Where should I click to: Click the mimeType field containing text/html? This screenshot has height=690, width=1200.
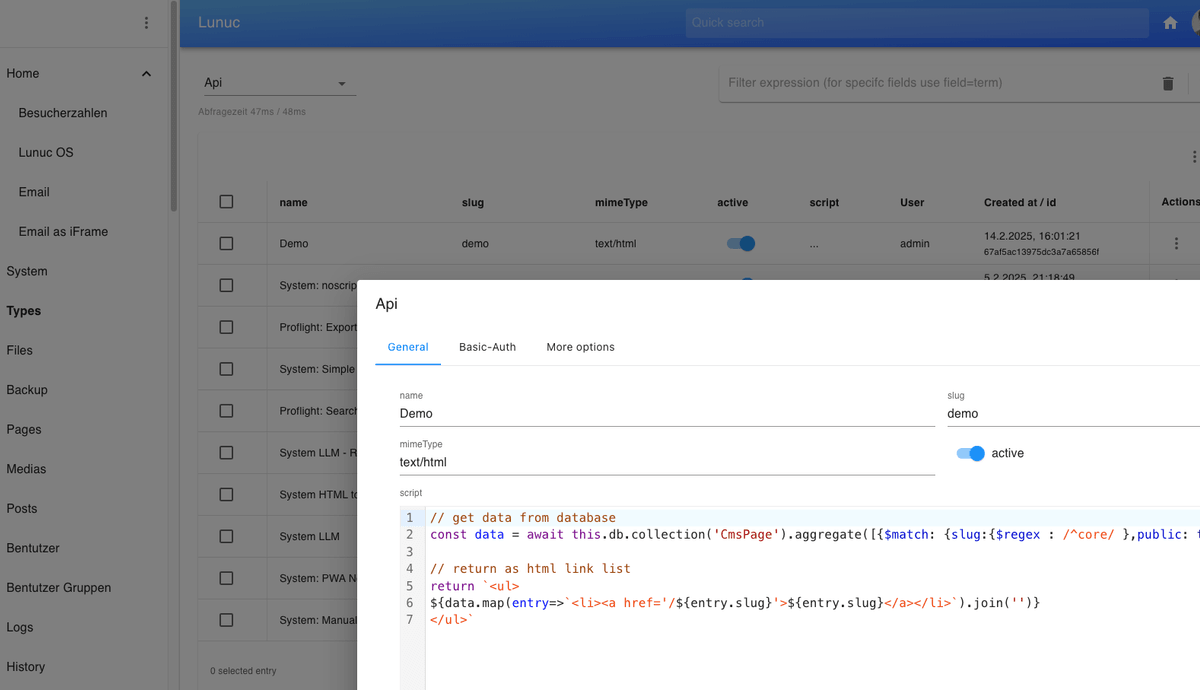click(666, 462)
